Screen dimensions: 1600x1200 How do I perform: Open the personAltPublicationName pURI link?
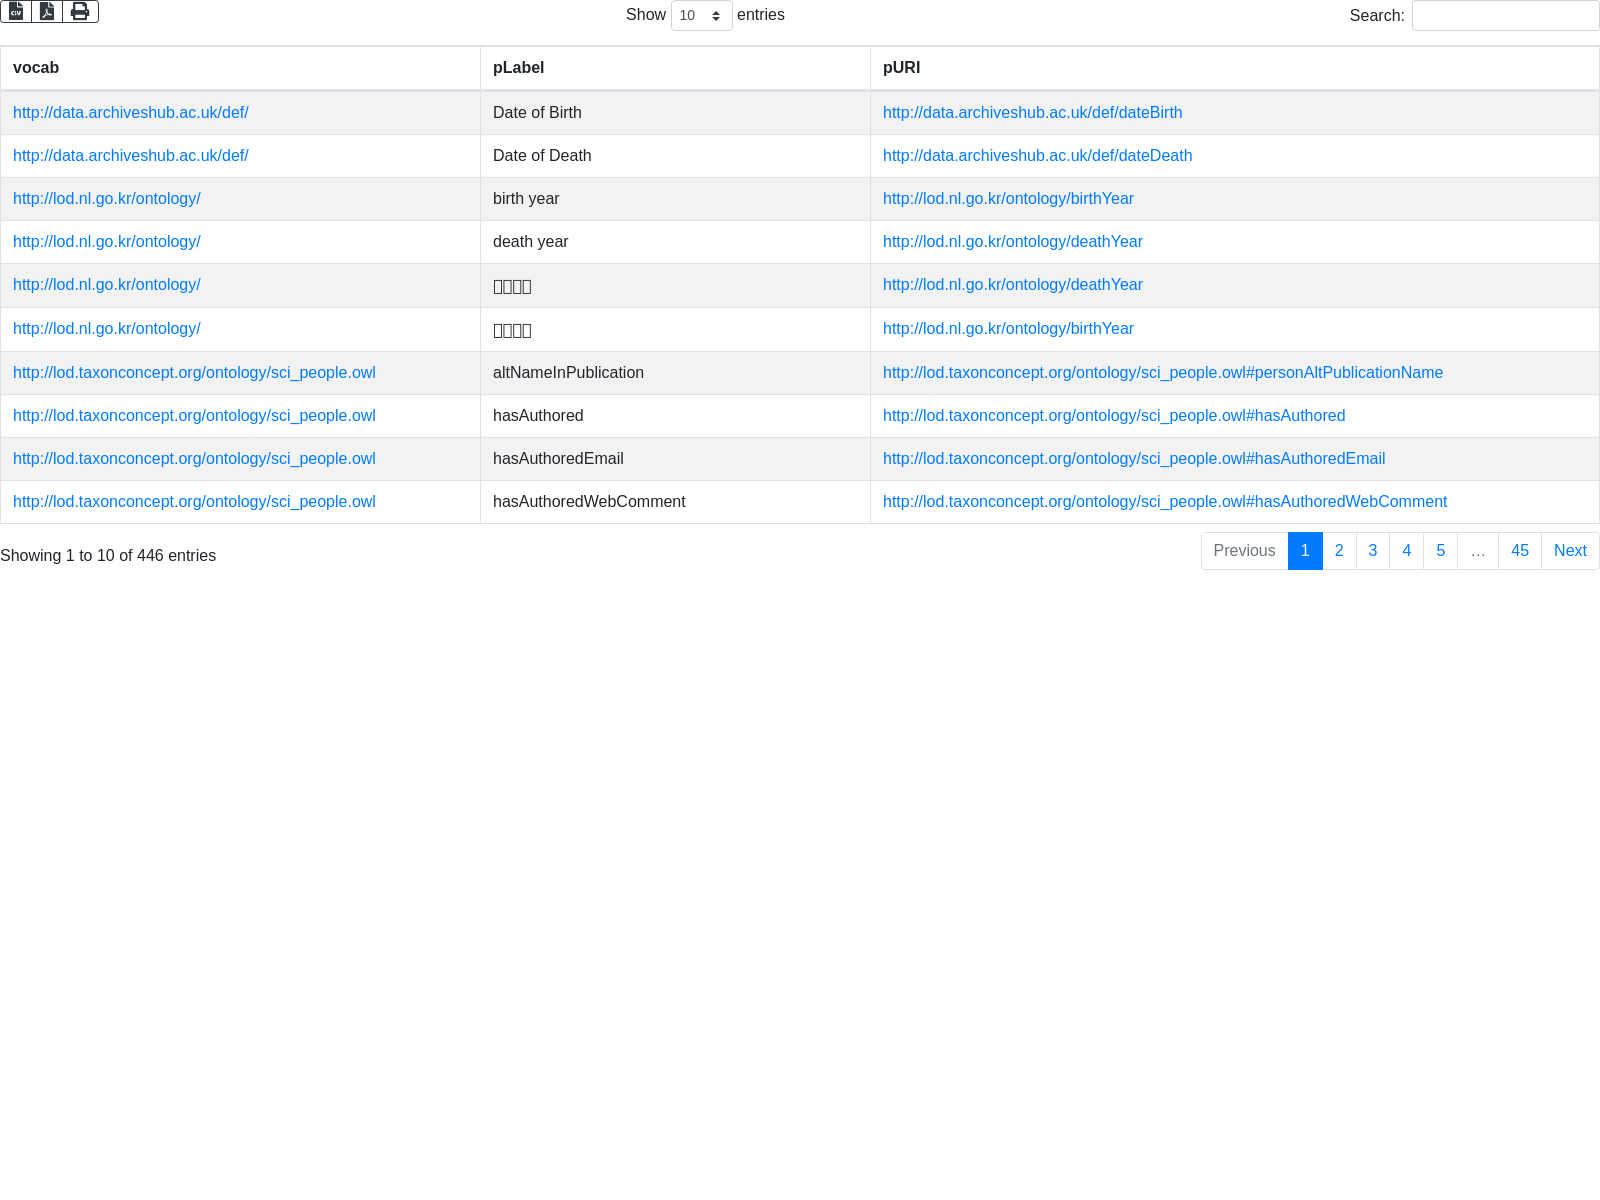[1162, 373]
